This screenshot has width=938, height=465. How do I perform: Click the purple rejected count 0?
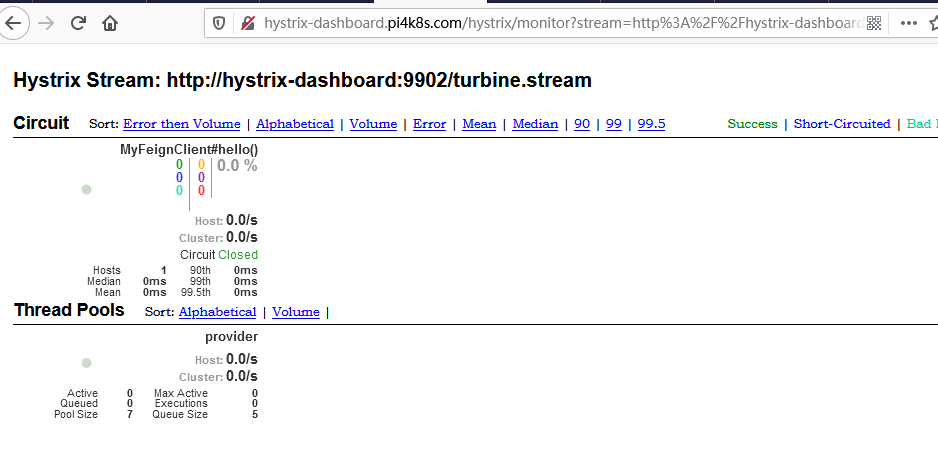click(x=202, y=178)
